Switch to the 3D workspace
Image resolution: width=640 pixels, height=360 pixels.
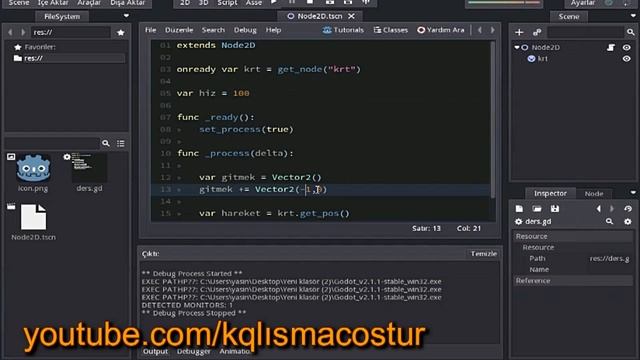coord(203,3)
